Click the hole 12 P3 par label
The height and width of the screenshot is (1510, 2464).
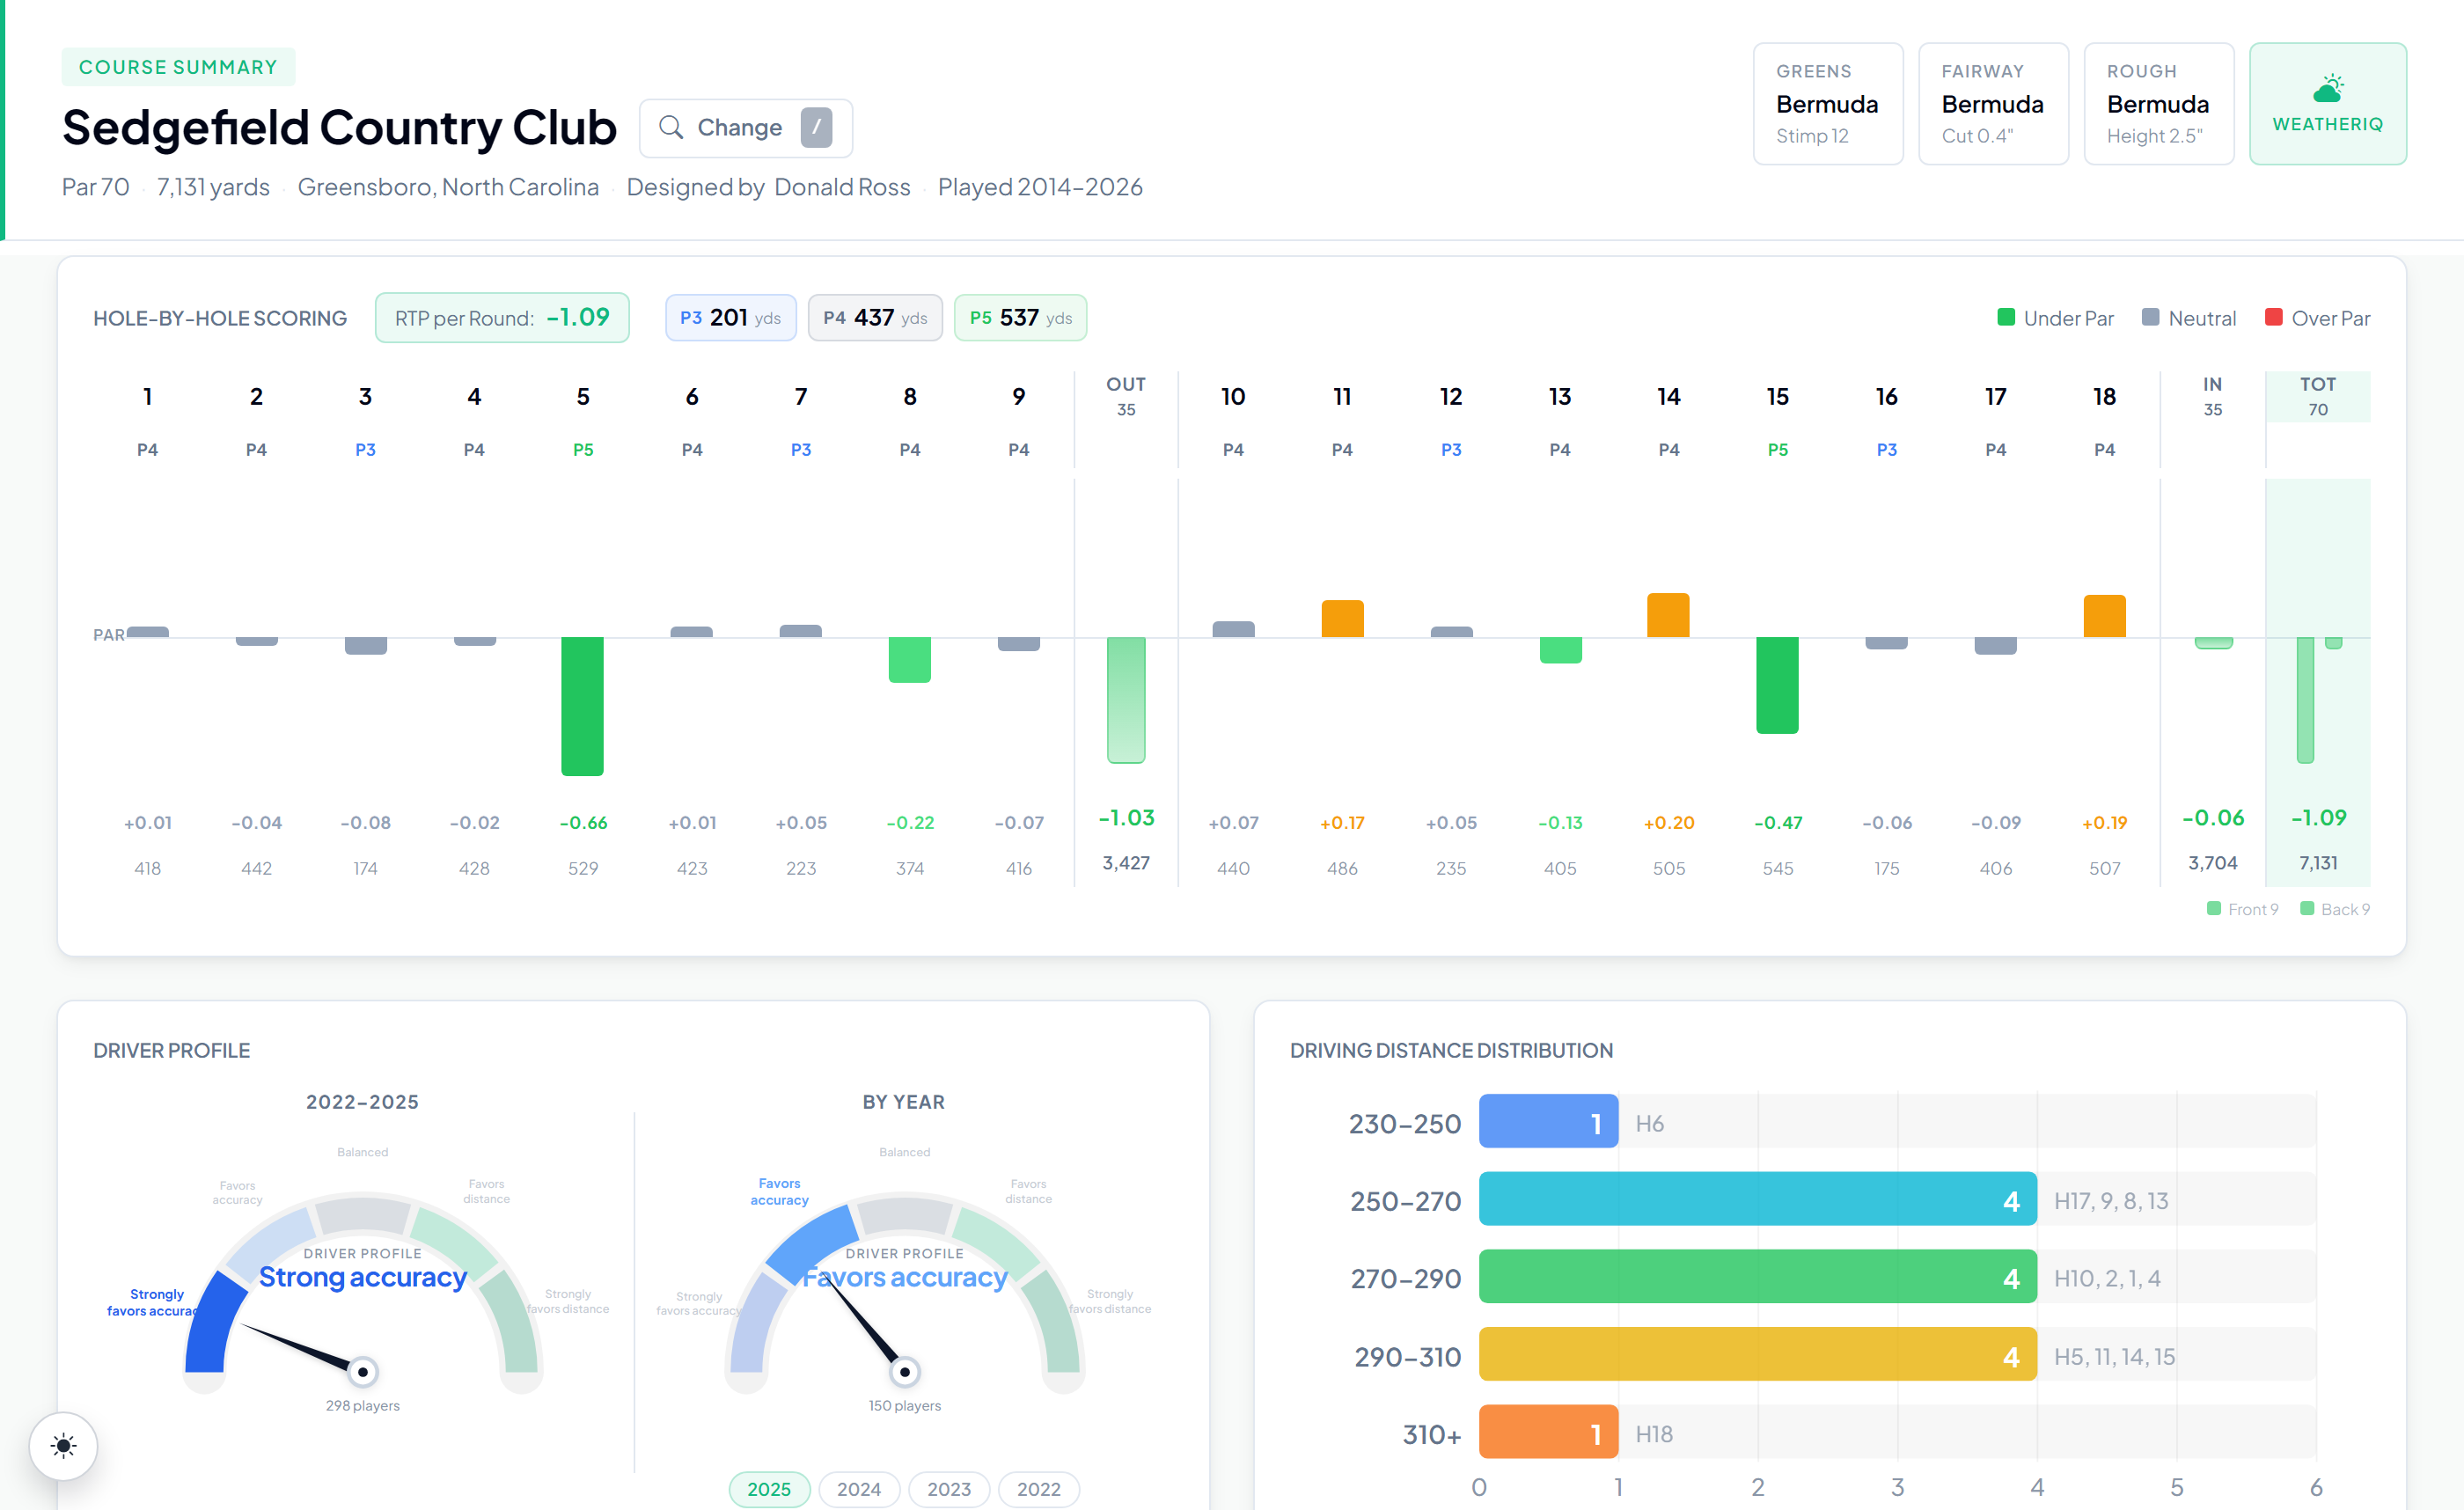point(1451,450)
